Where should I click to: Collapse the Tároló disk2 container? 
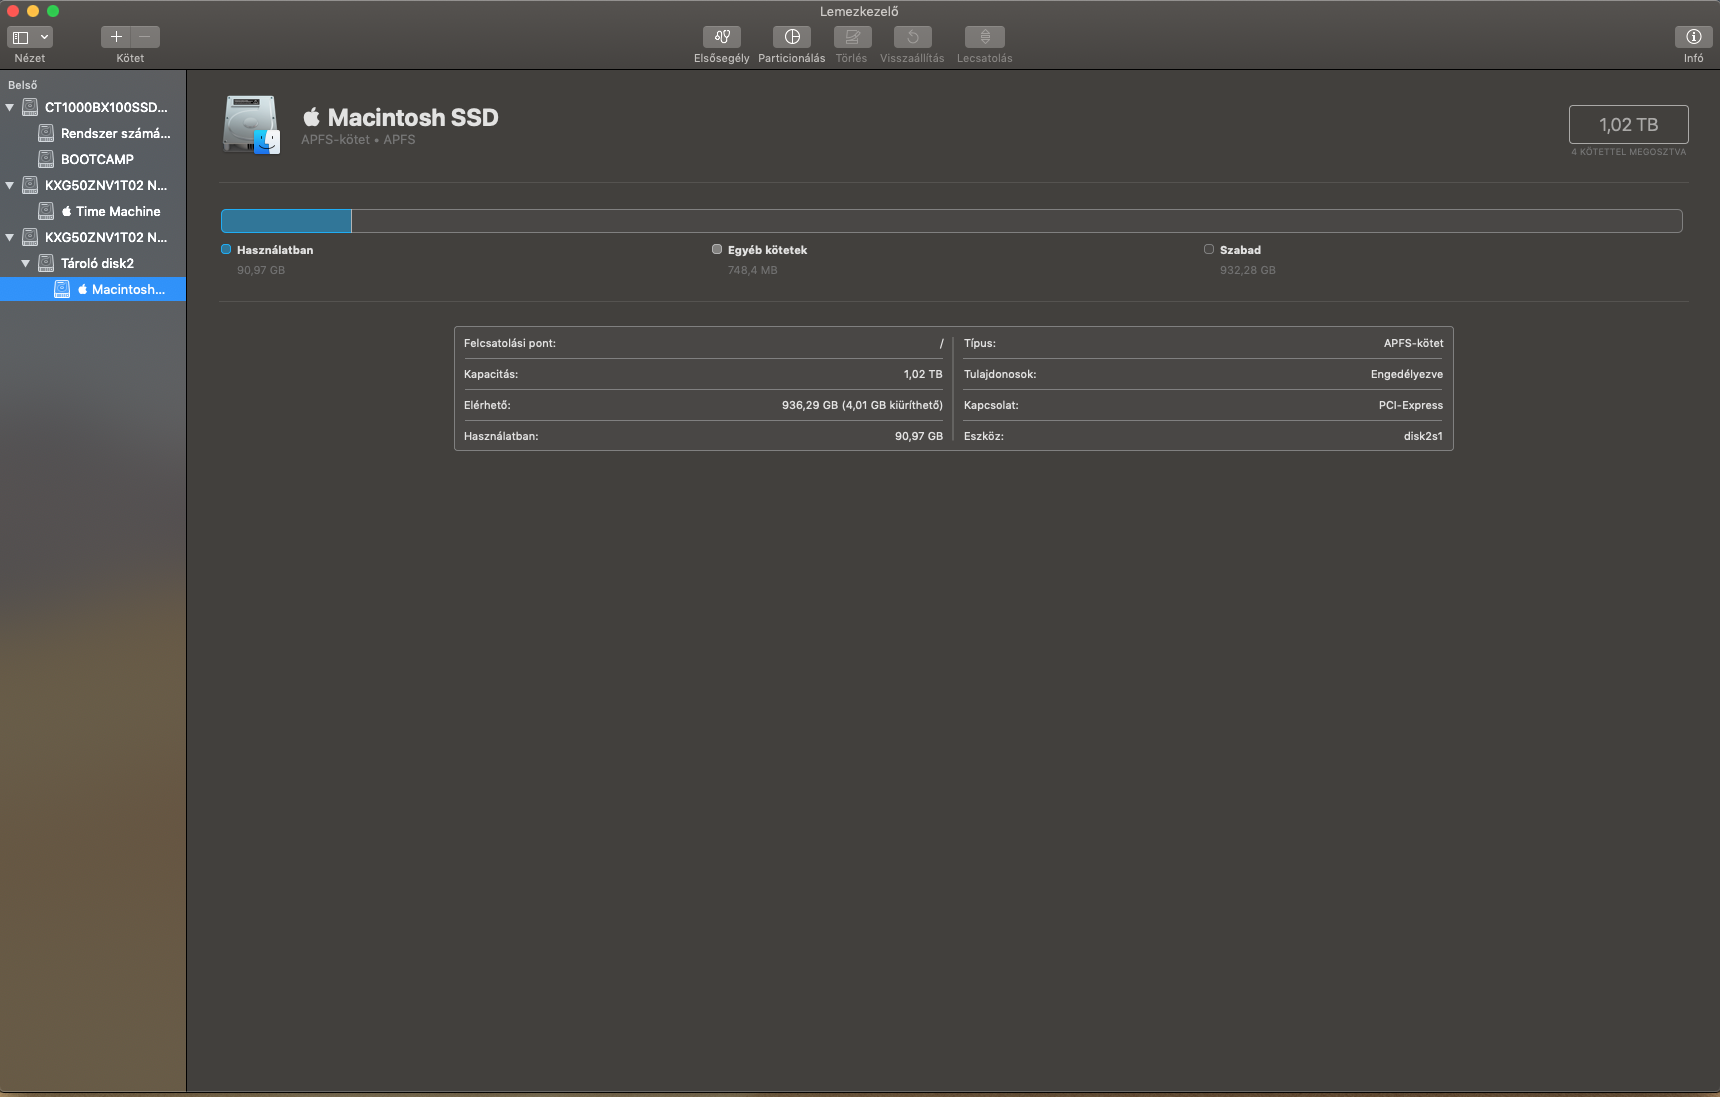[x=26, y=263]
